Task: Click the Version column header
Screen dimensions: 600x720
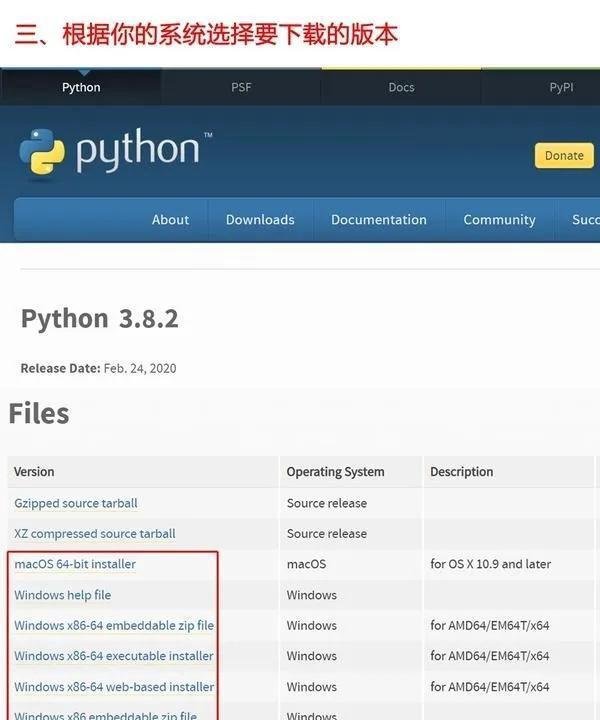Action: tap(34, 472)
